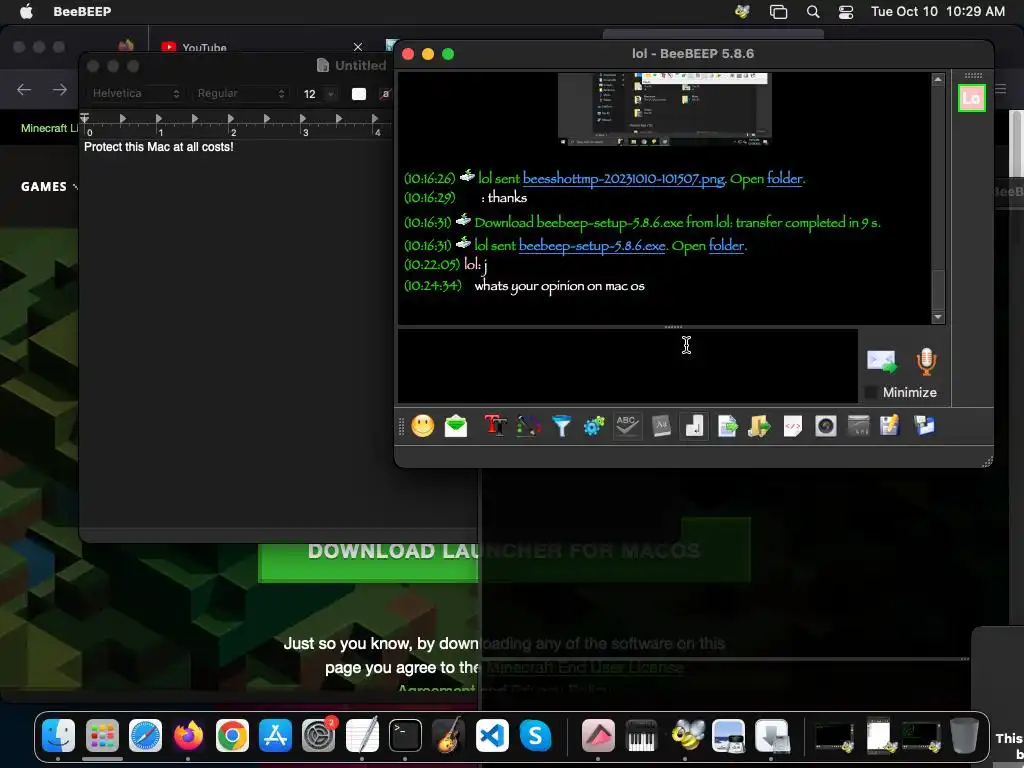Launch Firefox from the Dock
1024x768 pixels.
tap(188, 736)
